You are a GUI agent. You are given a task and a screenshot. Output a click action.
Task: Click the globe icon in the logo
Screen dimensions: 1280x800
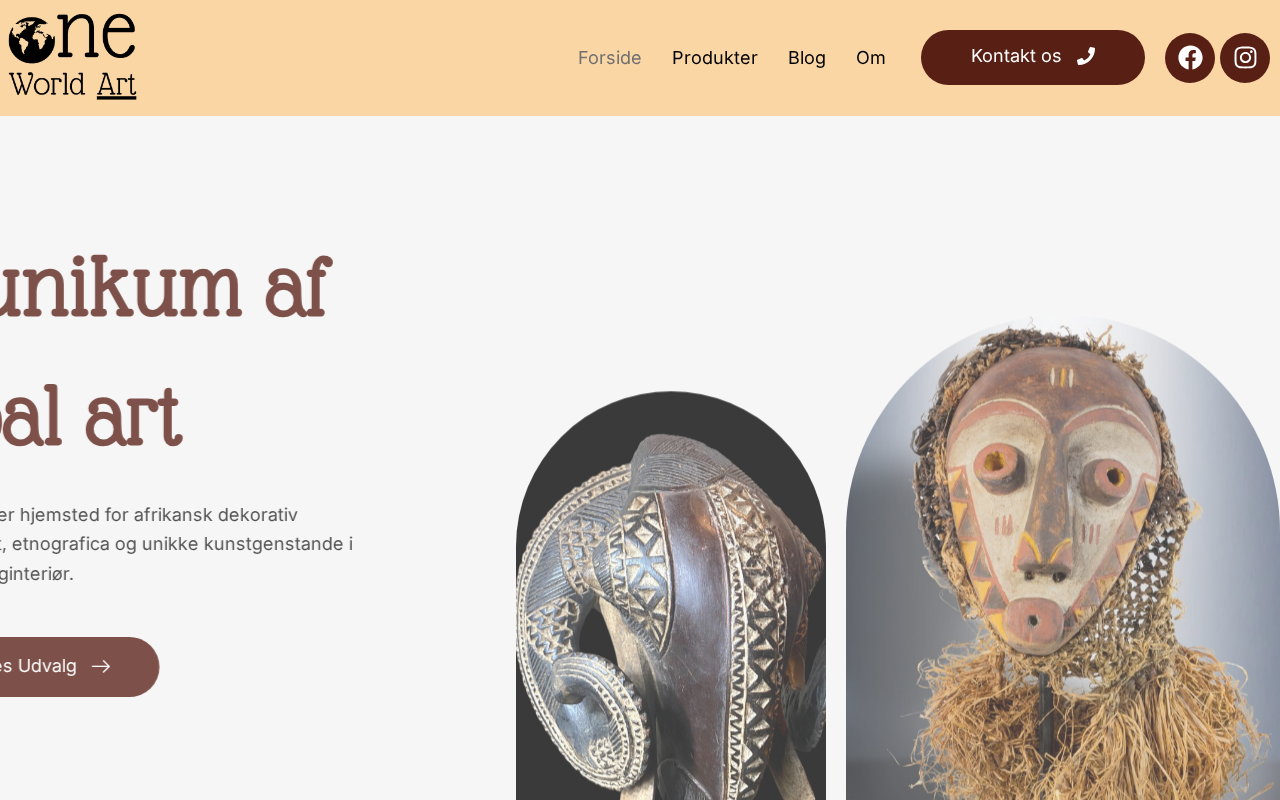[32, 41]
